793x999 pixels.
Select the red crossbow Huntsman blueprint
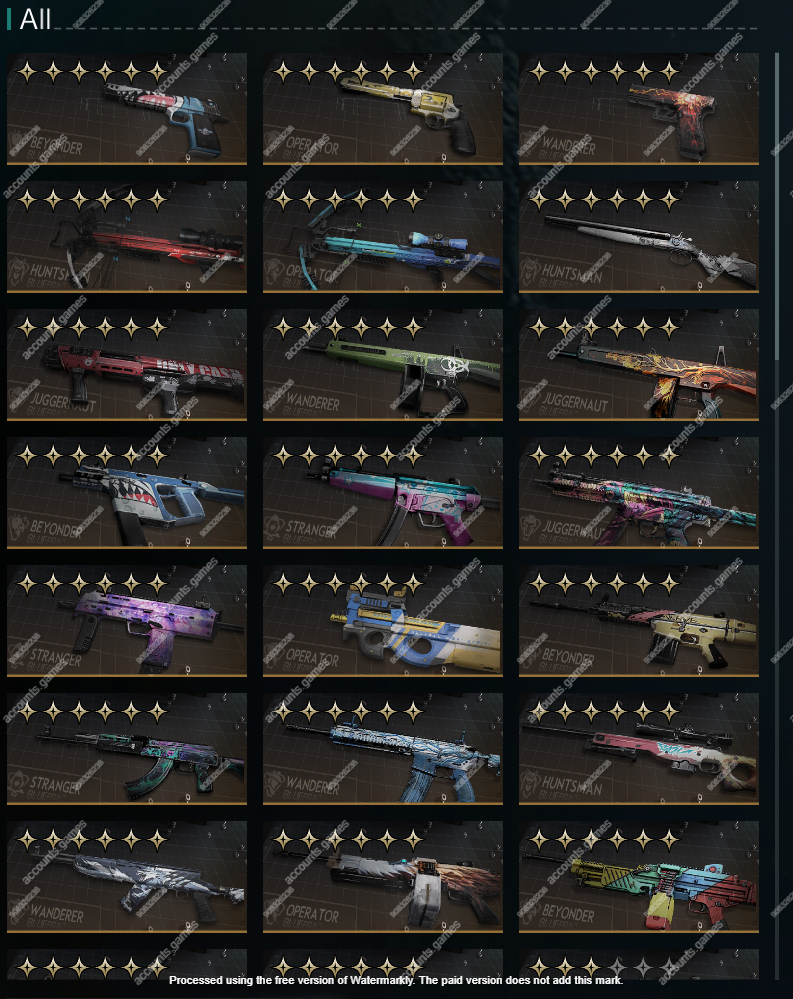tap(127, 237)
